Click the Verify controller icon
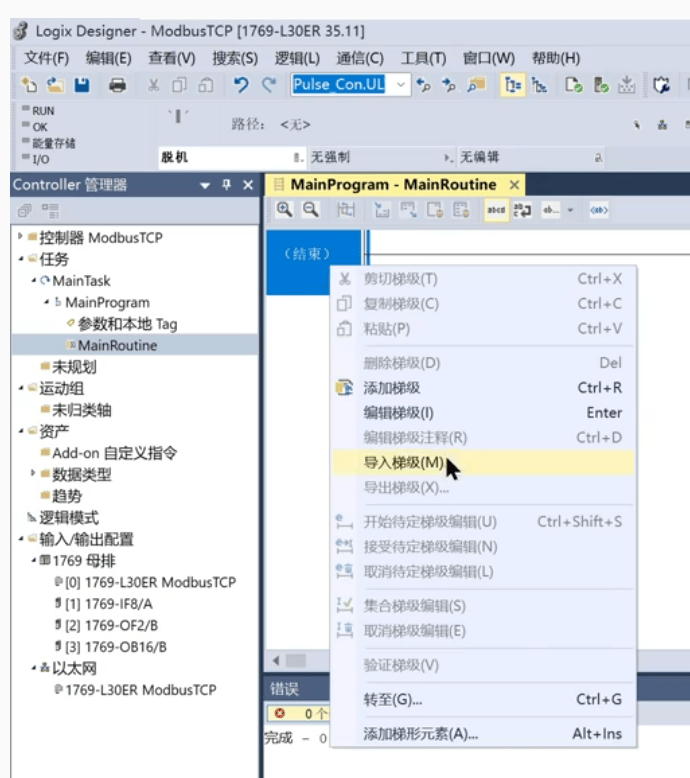Screen dimensions: 690x778 coord(601,85)
